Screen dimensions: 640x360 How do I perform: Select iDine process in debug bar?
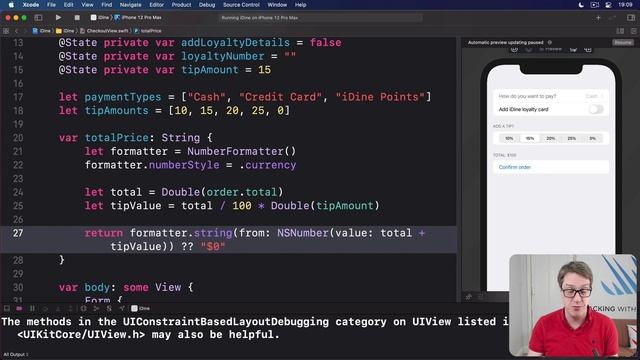[141, 308]
